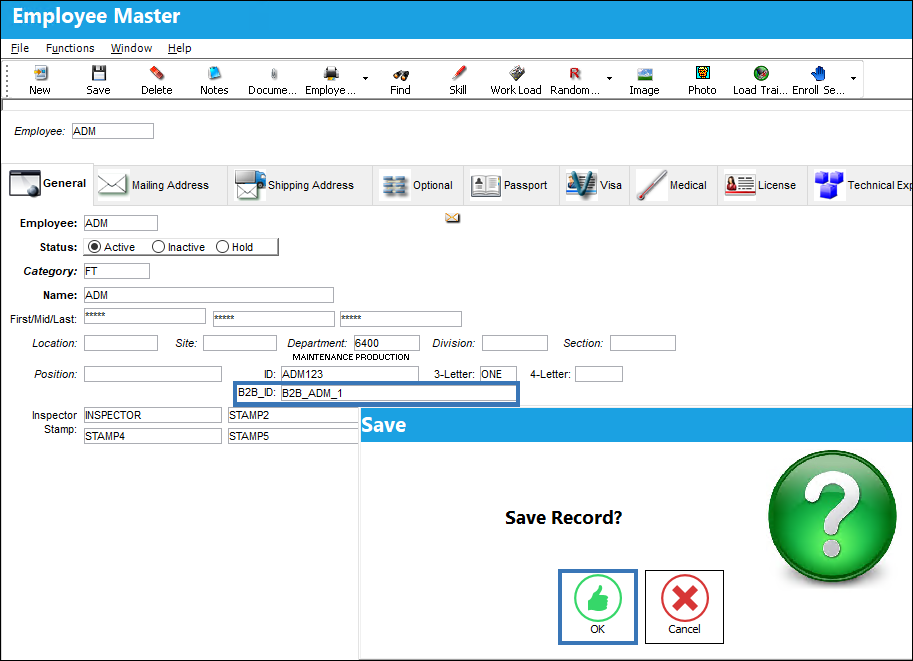Image resolution: width=913 pixels, height=661 pixels.
Task: Open the Skill toolbar icon
Action: coord(458,73)
